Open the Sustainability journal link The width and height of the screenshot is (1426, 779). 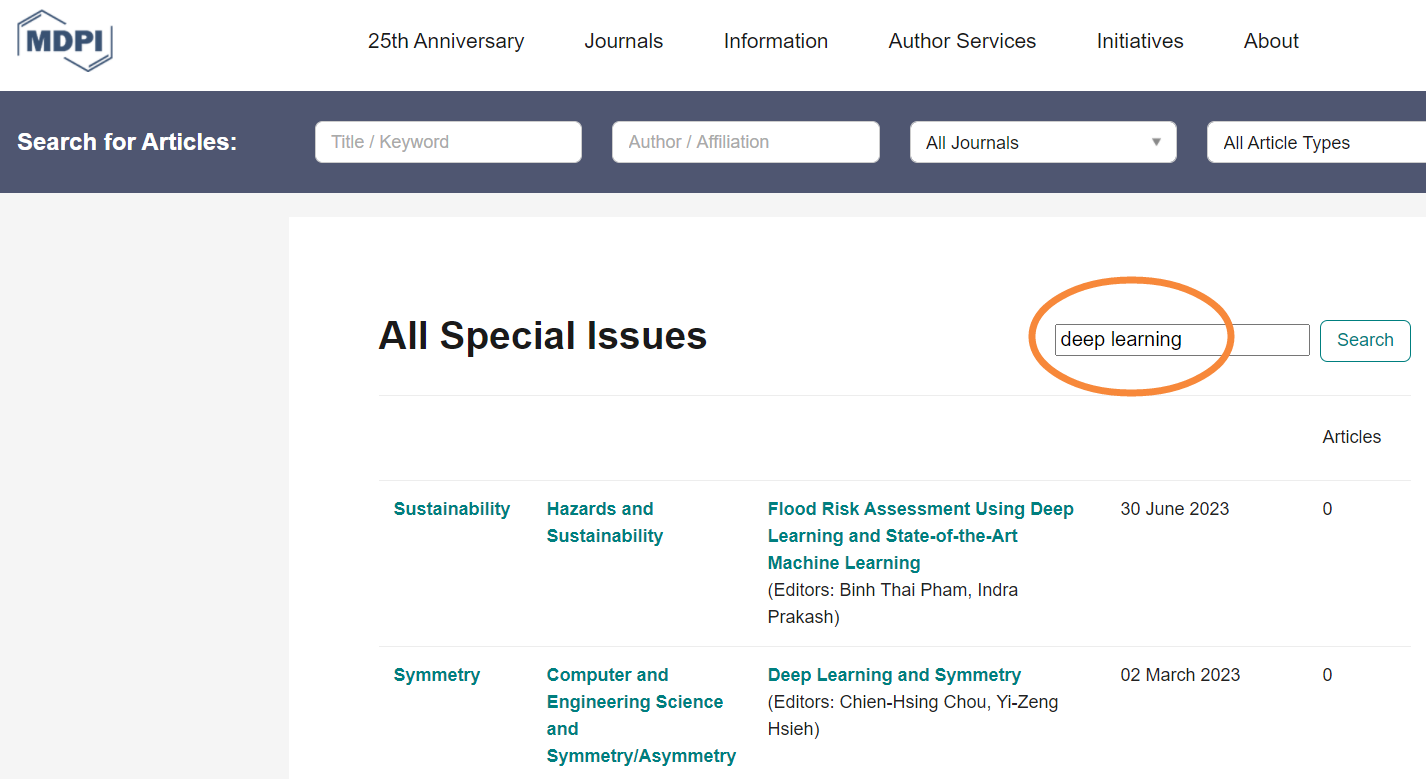(x=451, y=508)
